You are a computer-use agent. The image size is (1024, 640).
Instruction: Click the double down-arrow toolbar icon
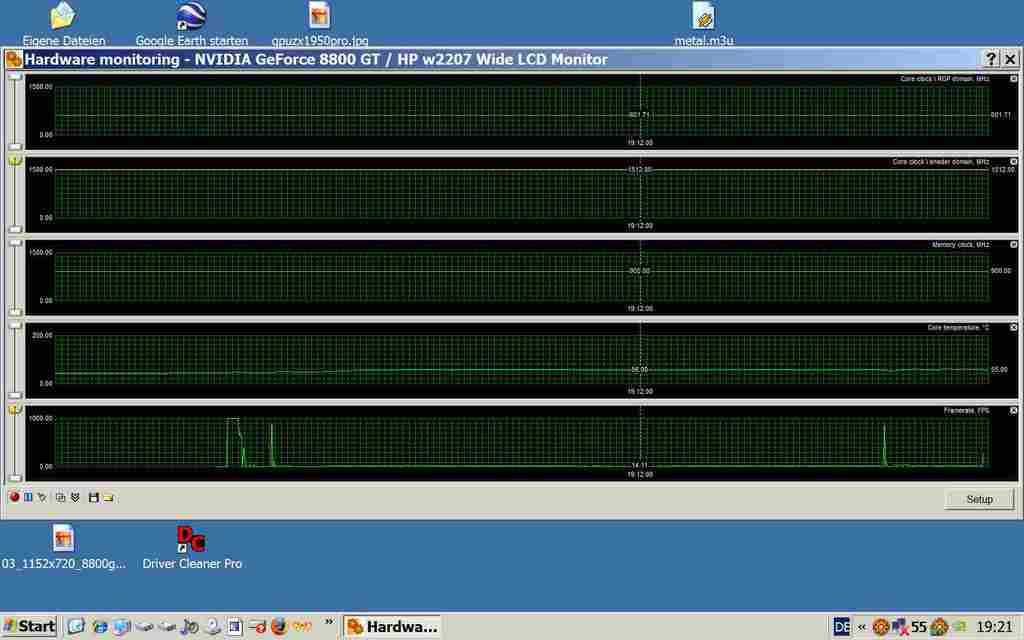click(x=75, y=498)
